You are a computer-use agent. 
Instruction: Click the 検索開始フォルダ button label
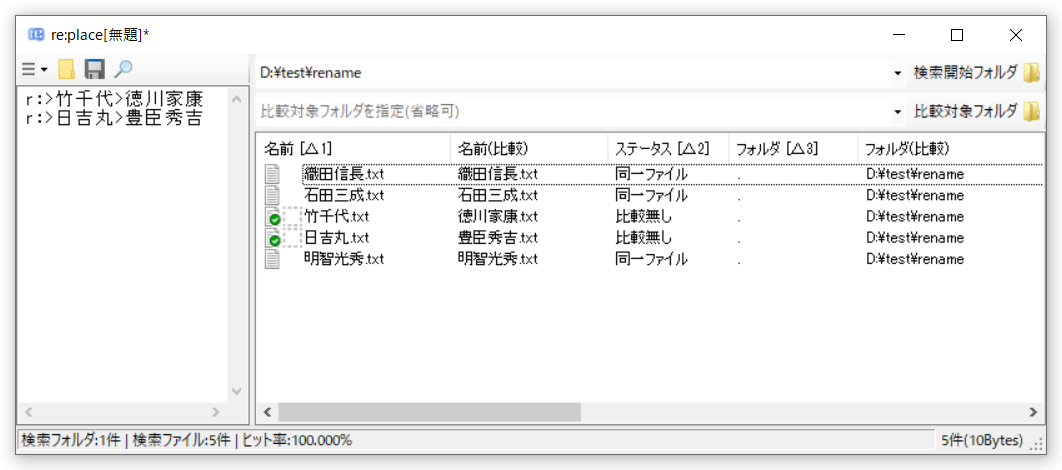(965, 72)
